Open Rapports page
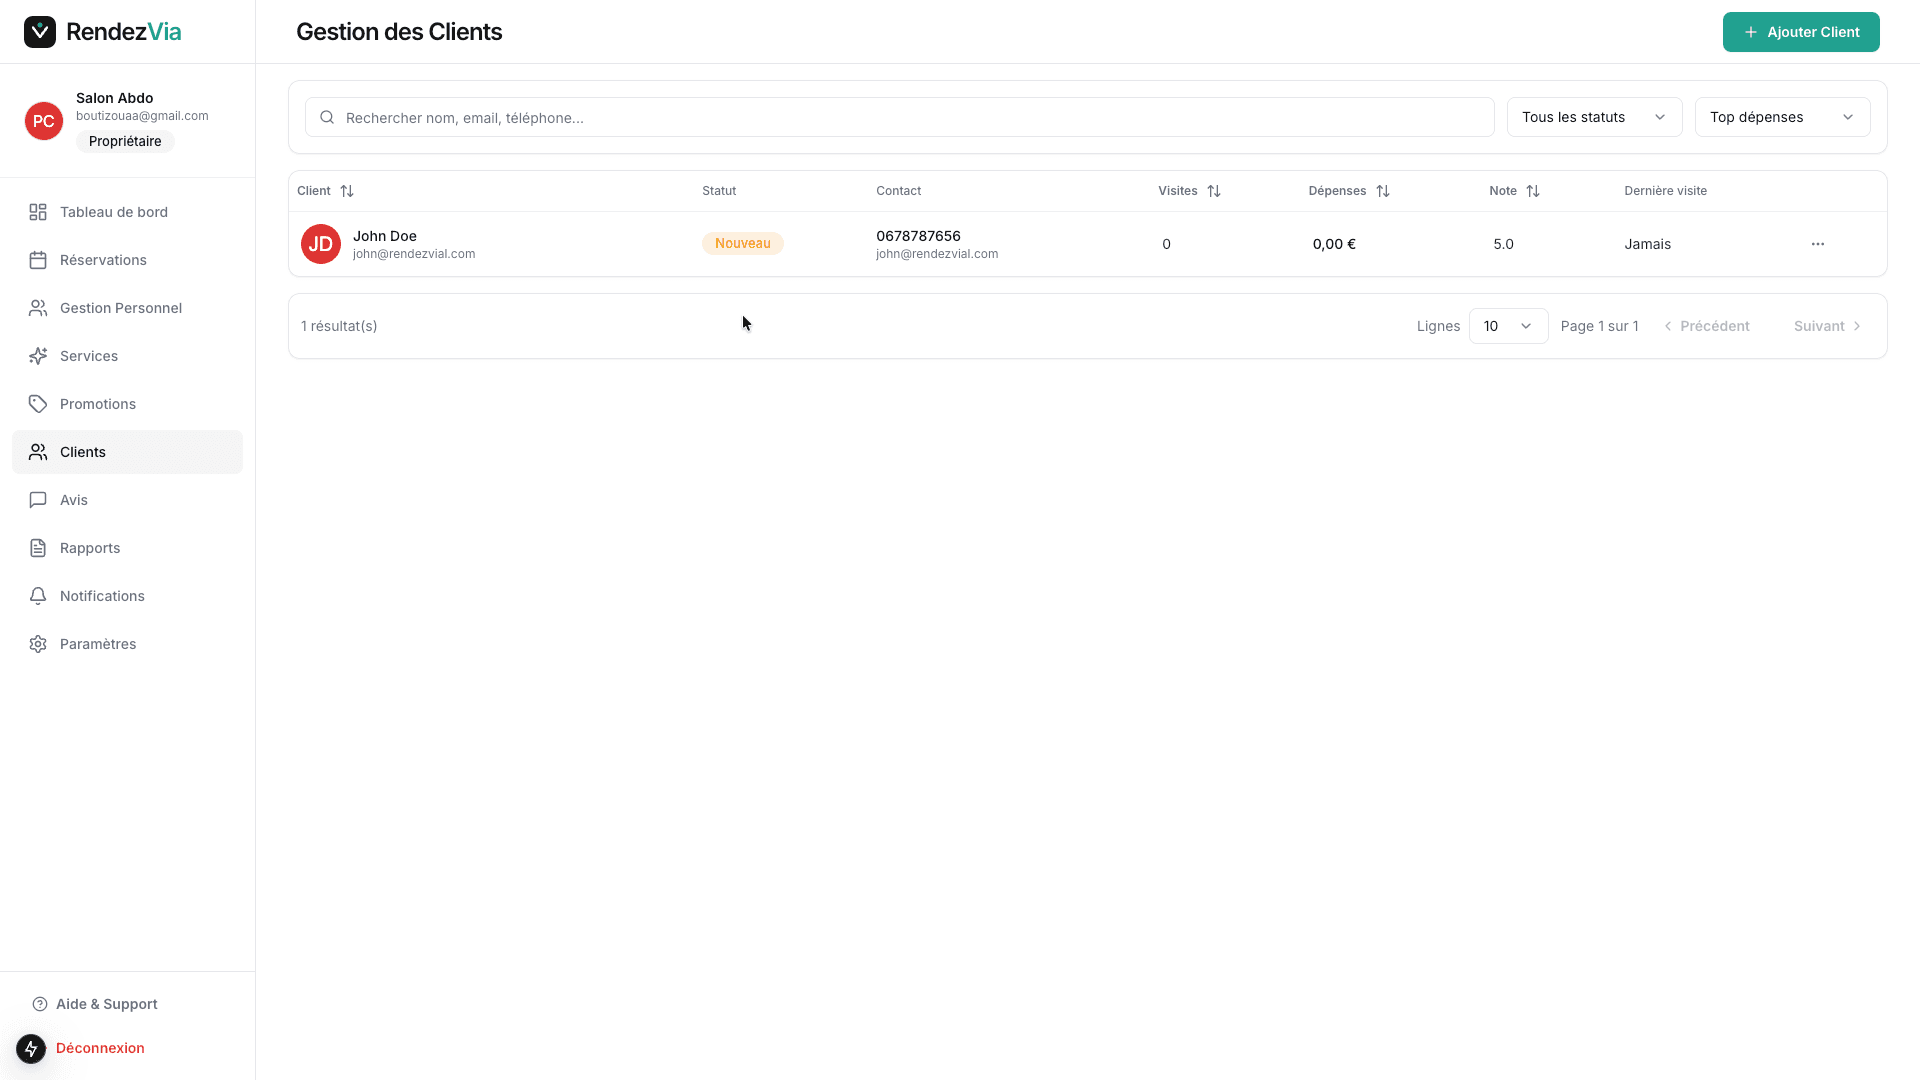This screenshot has width=1920, height=1080. tap(127, 548)
